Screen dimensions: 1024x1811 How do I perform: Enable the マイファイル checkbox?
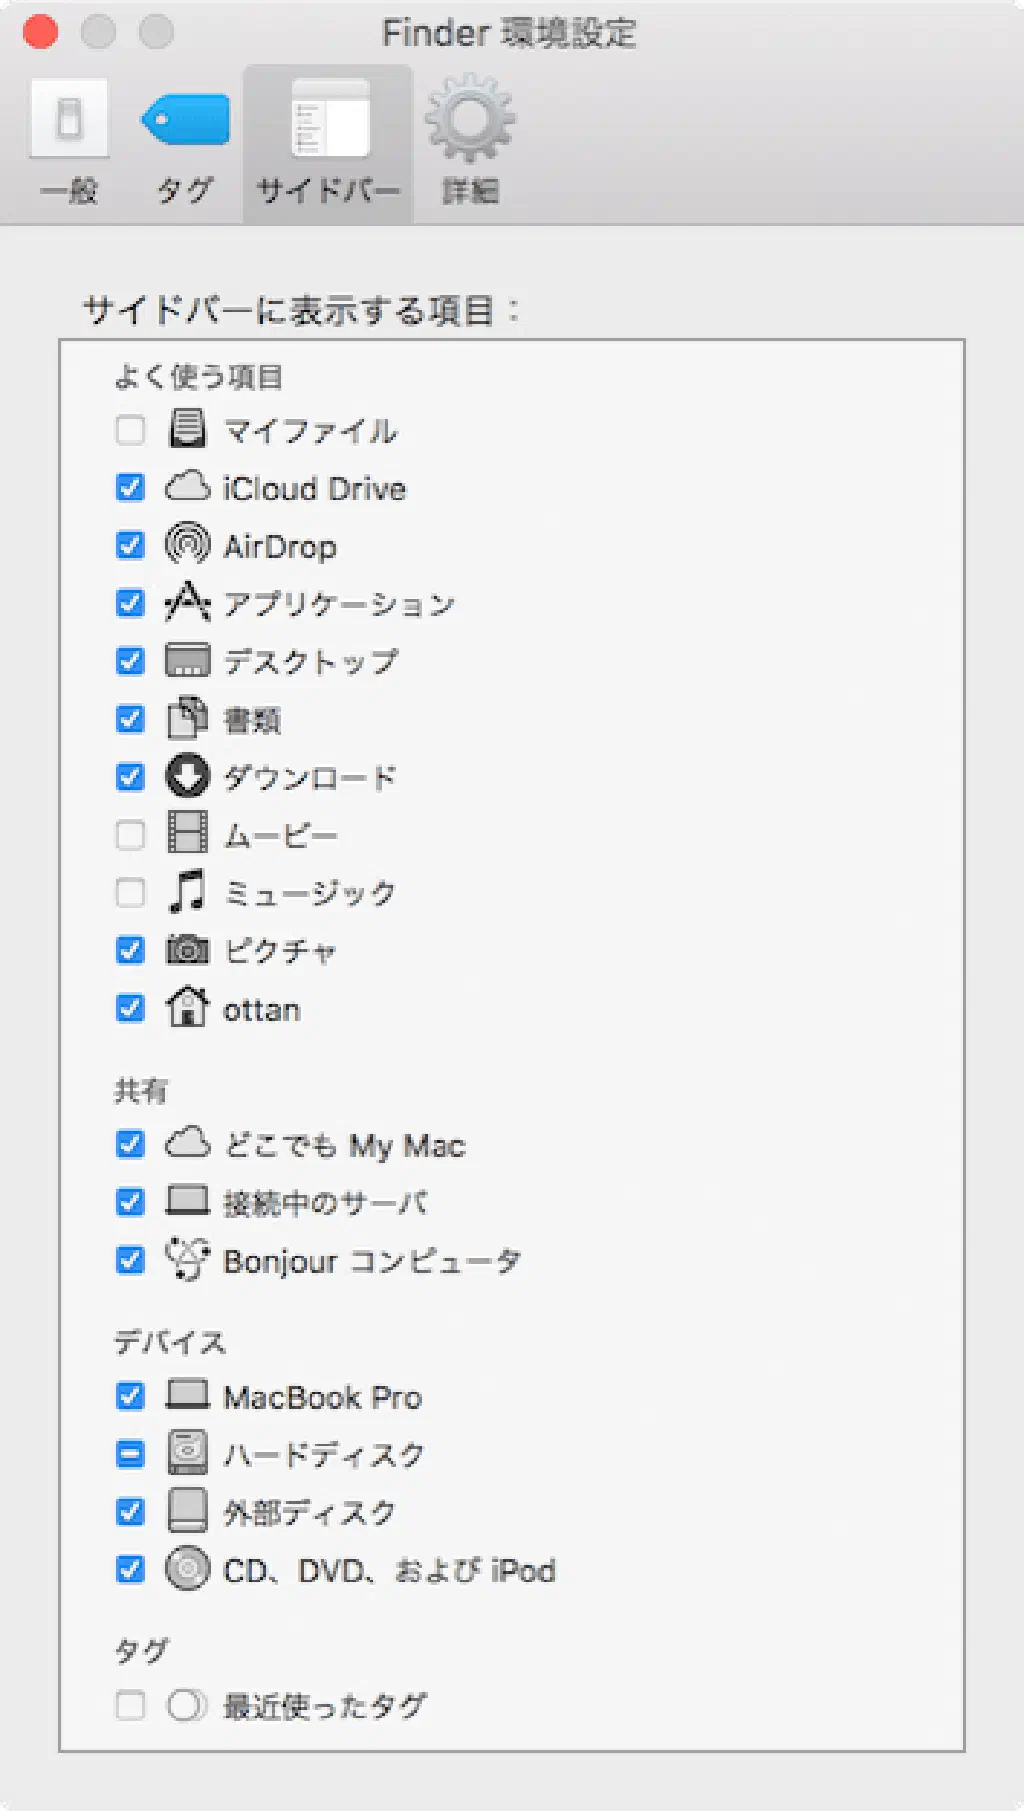(x=130, y=431)
